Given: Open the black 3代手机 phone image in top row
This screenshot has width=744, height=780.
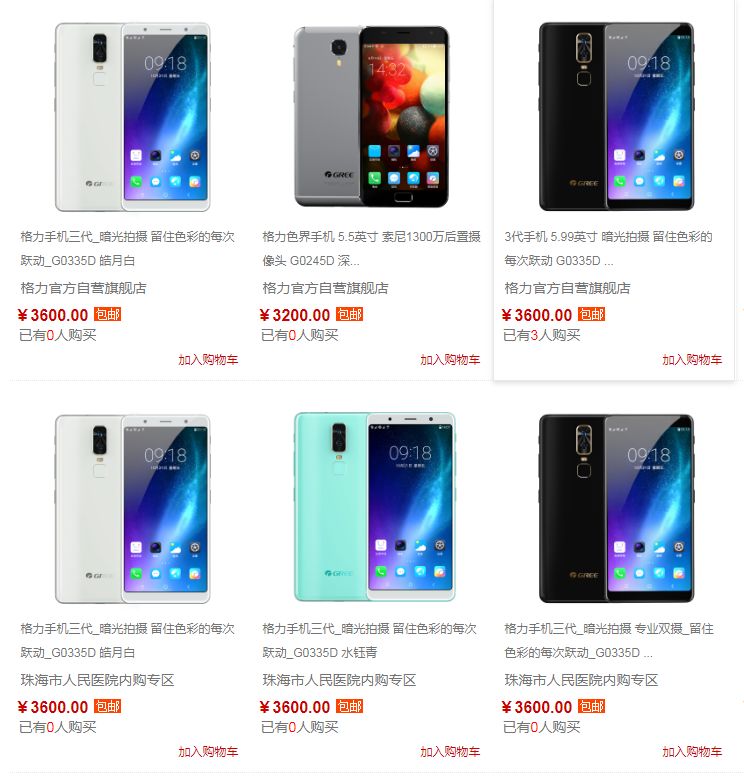Looking at the screenshot, I should click(616, 117).
